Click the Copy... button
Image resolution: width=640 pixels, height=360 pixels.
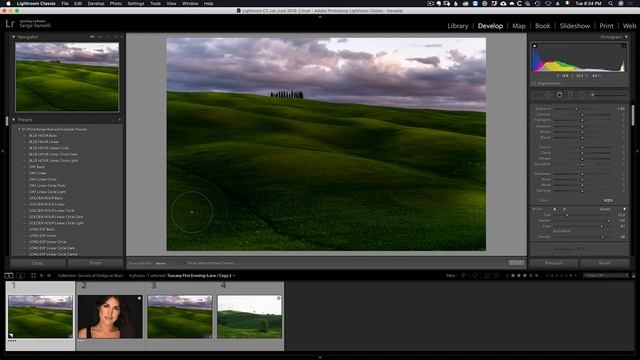point(38,263)
